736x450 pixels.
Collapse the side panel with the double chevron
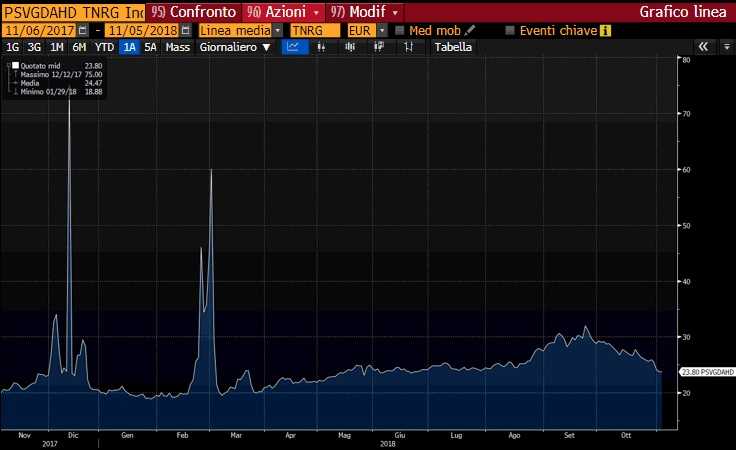(x=703, y=47)
